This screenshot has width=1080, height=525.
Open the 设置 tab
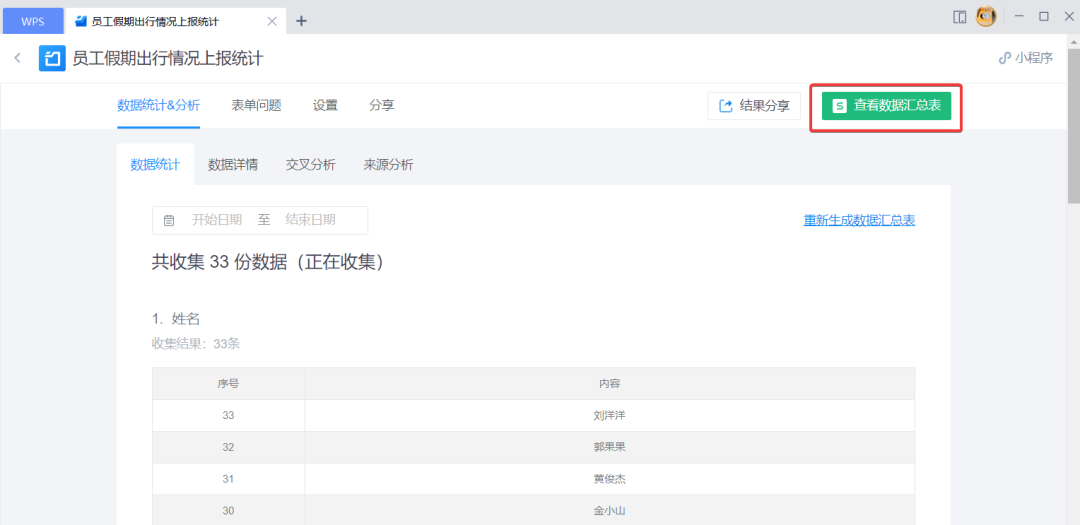click(x=325, y=106)
